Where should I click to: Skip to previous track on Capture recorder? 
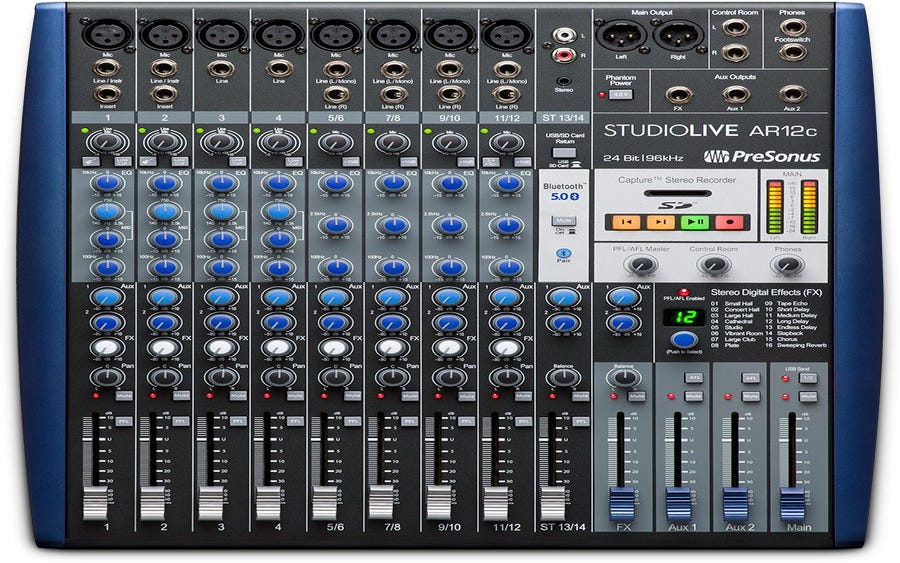tap(626, 222)
